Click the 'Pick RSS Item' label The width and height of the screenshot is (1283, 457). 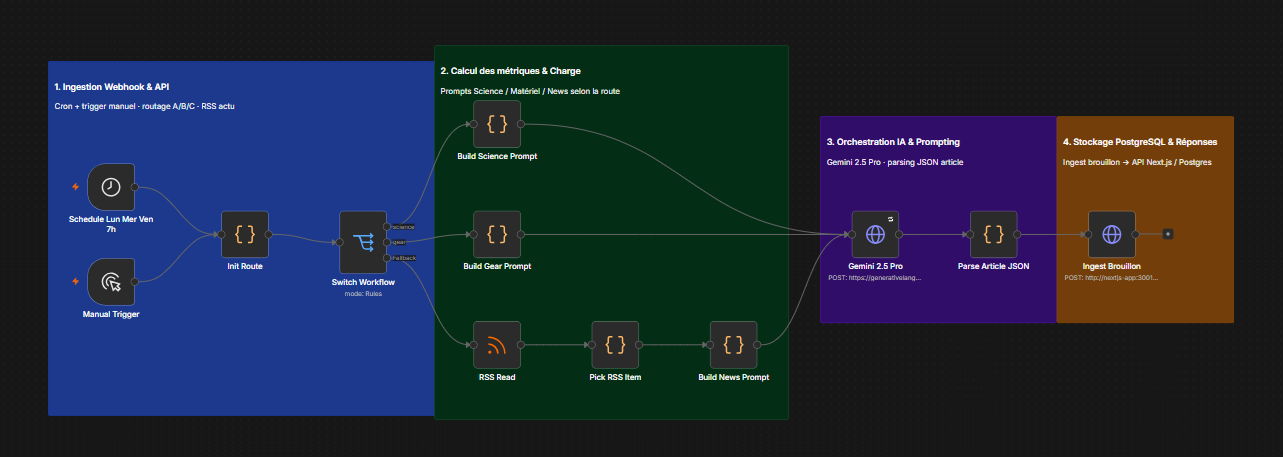(x=615, y=377)
